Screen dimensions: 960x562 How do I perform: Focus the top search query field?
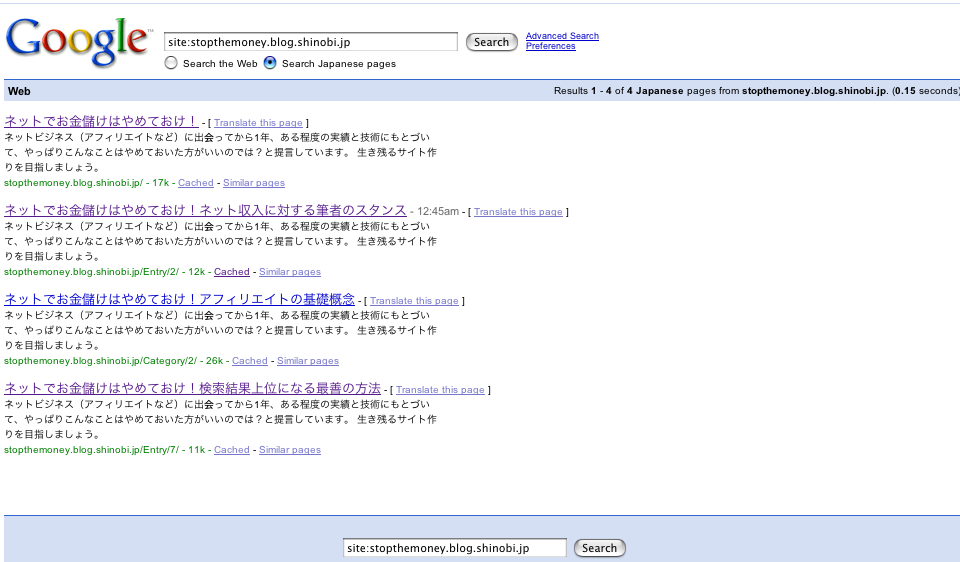(310, 42)
